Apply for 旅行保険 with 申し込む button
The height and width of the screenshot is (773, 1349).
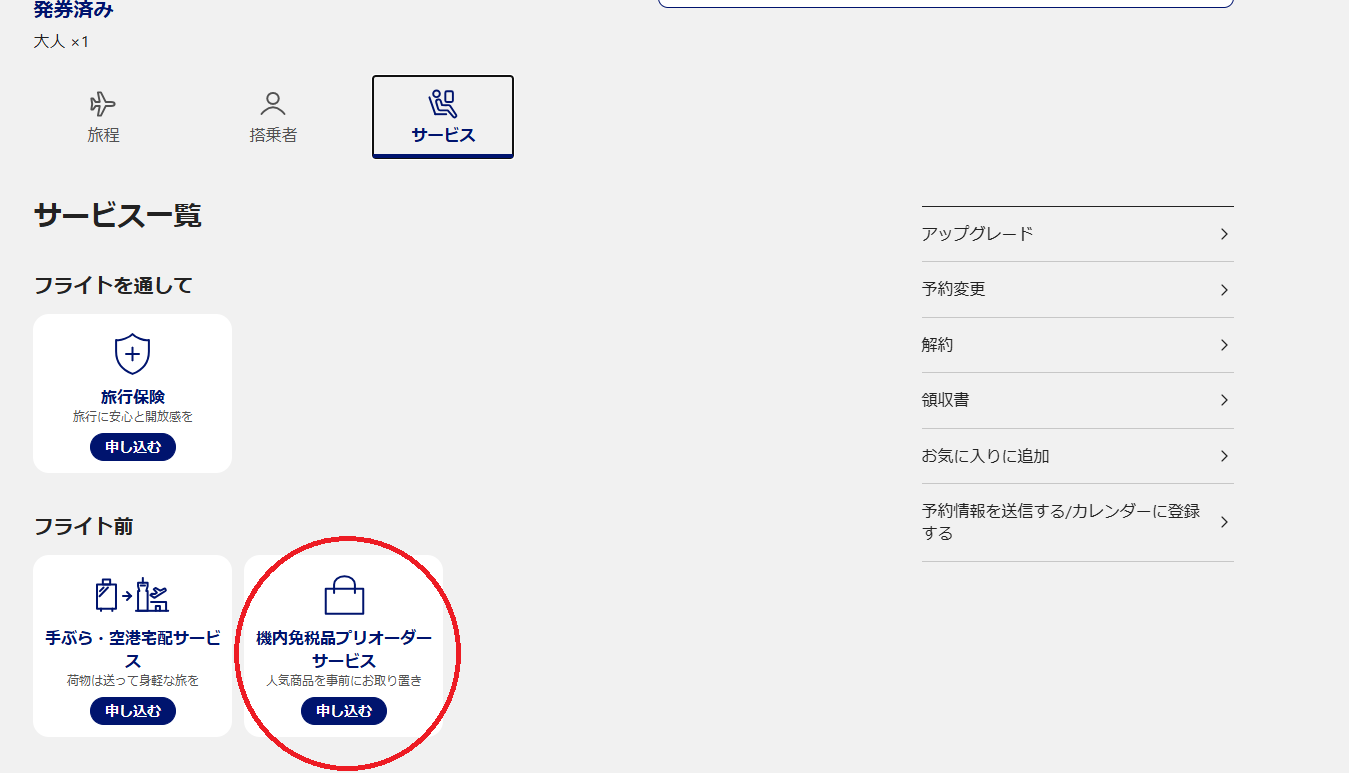[133, 447]
